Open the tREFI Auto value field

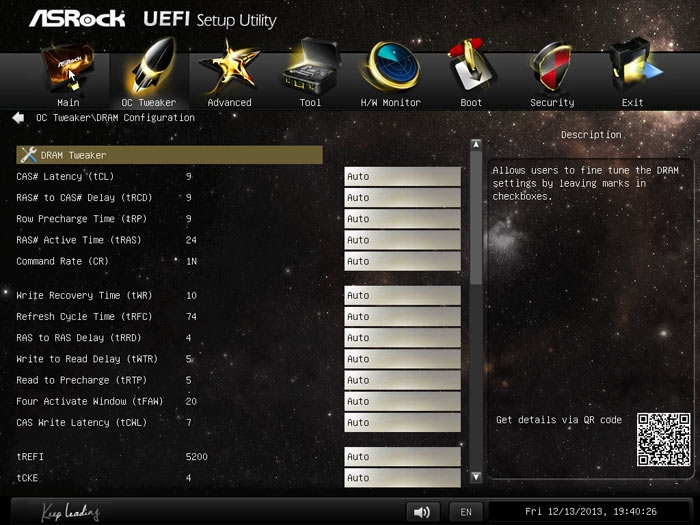[402, 457]
